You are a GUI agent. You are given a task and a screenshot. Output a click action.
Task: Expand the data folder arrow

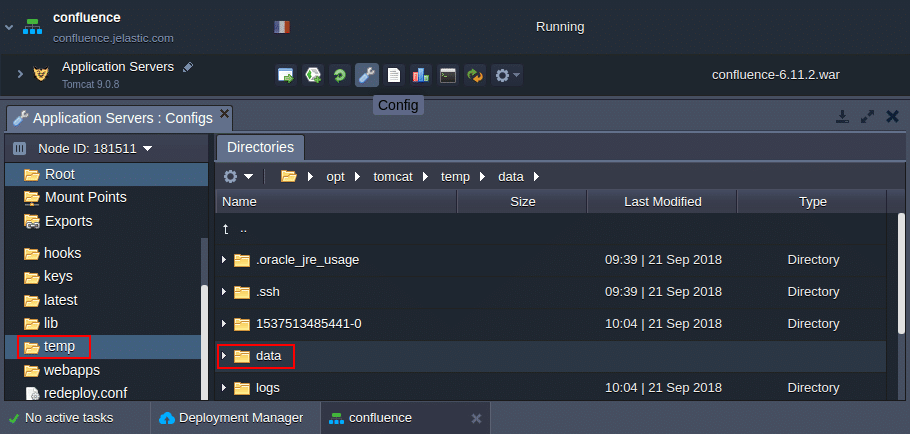click(x=224, y=356)
